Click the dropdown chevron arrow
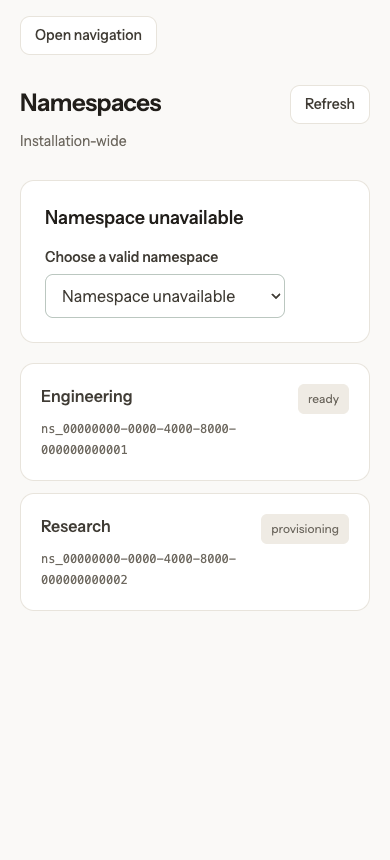This screenshot has width=390, height=860. [275, 296]
